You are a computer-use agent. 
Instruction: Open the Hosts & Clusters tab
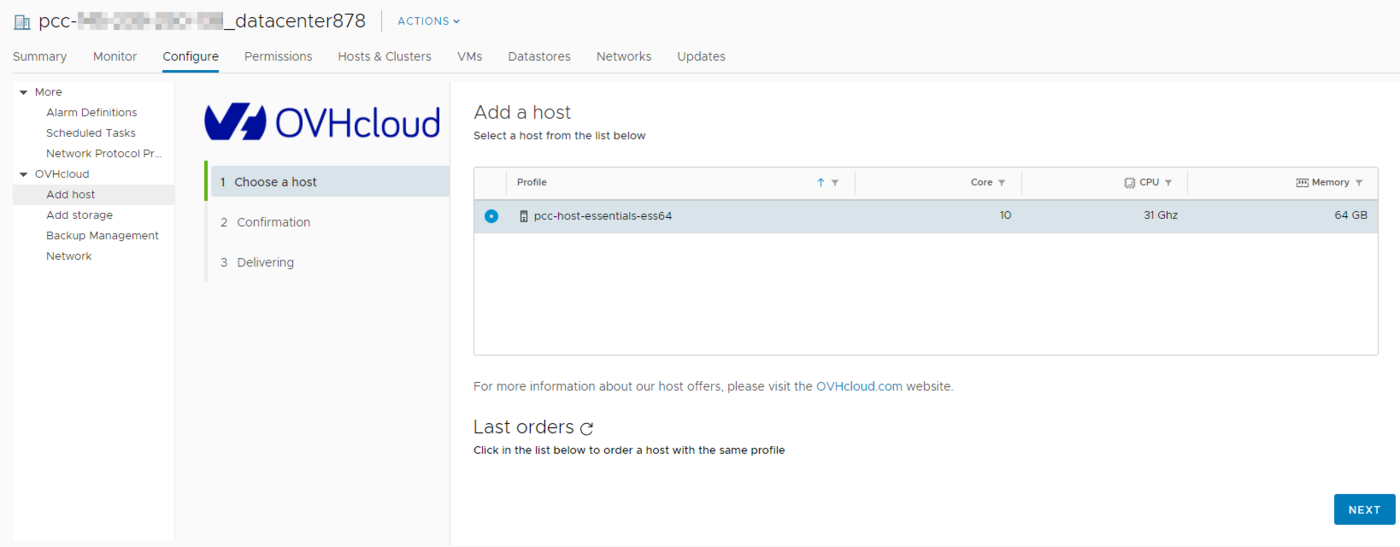pos(384,57)
